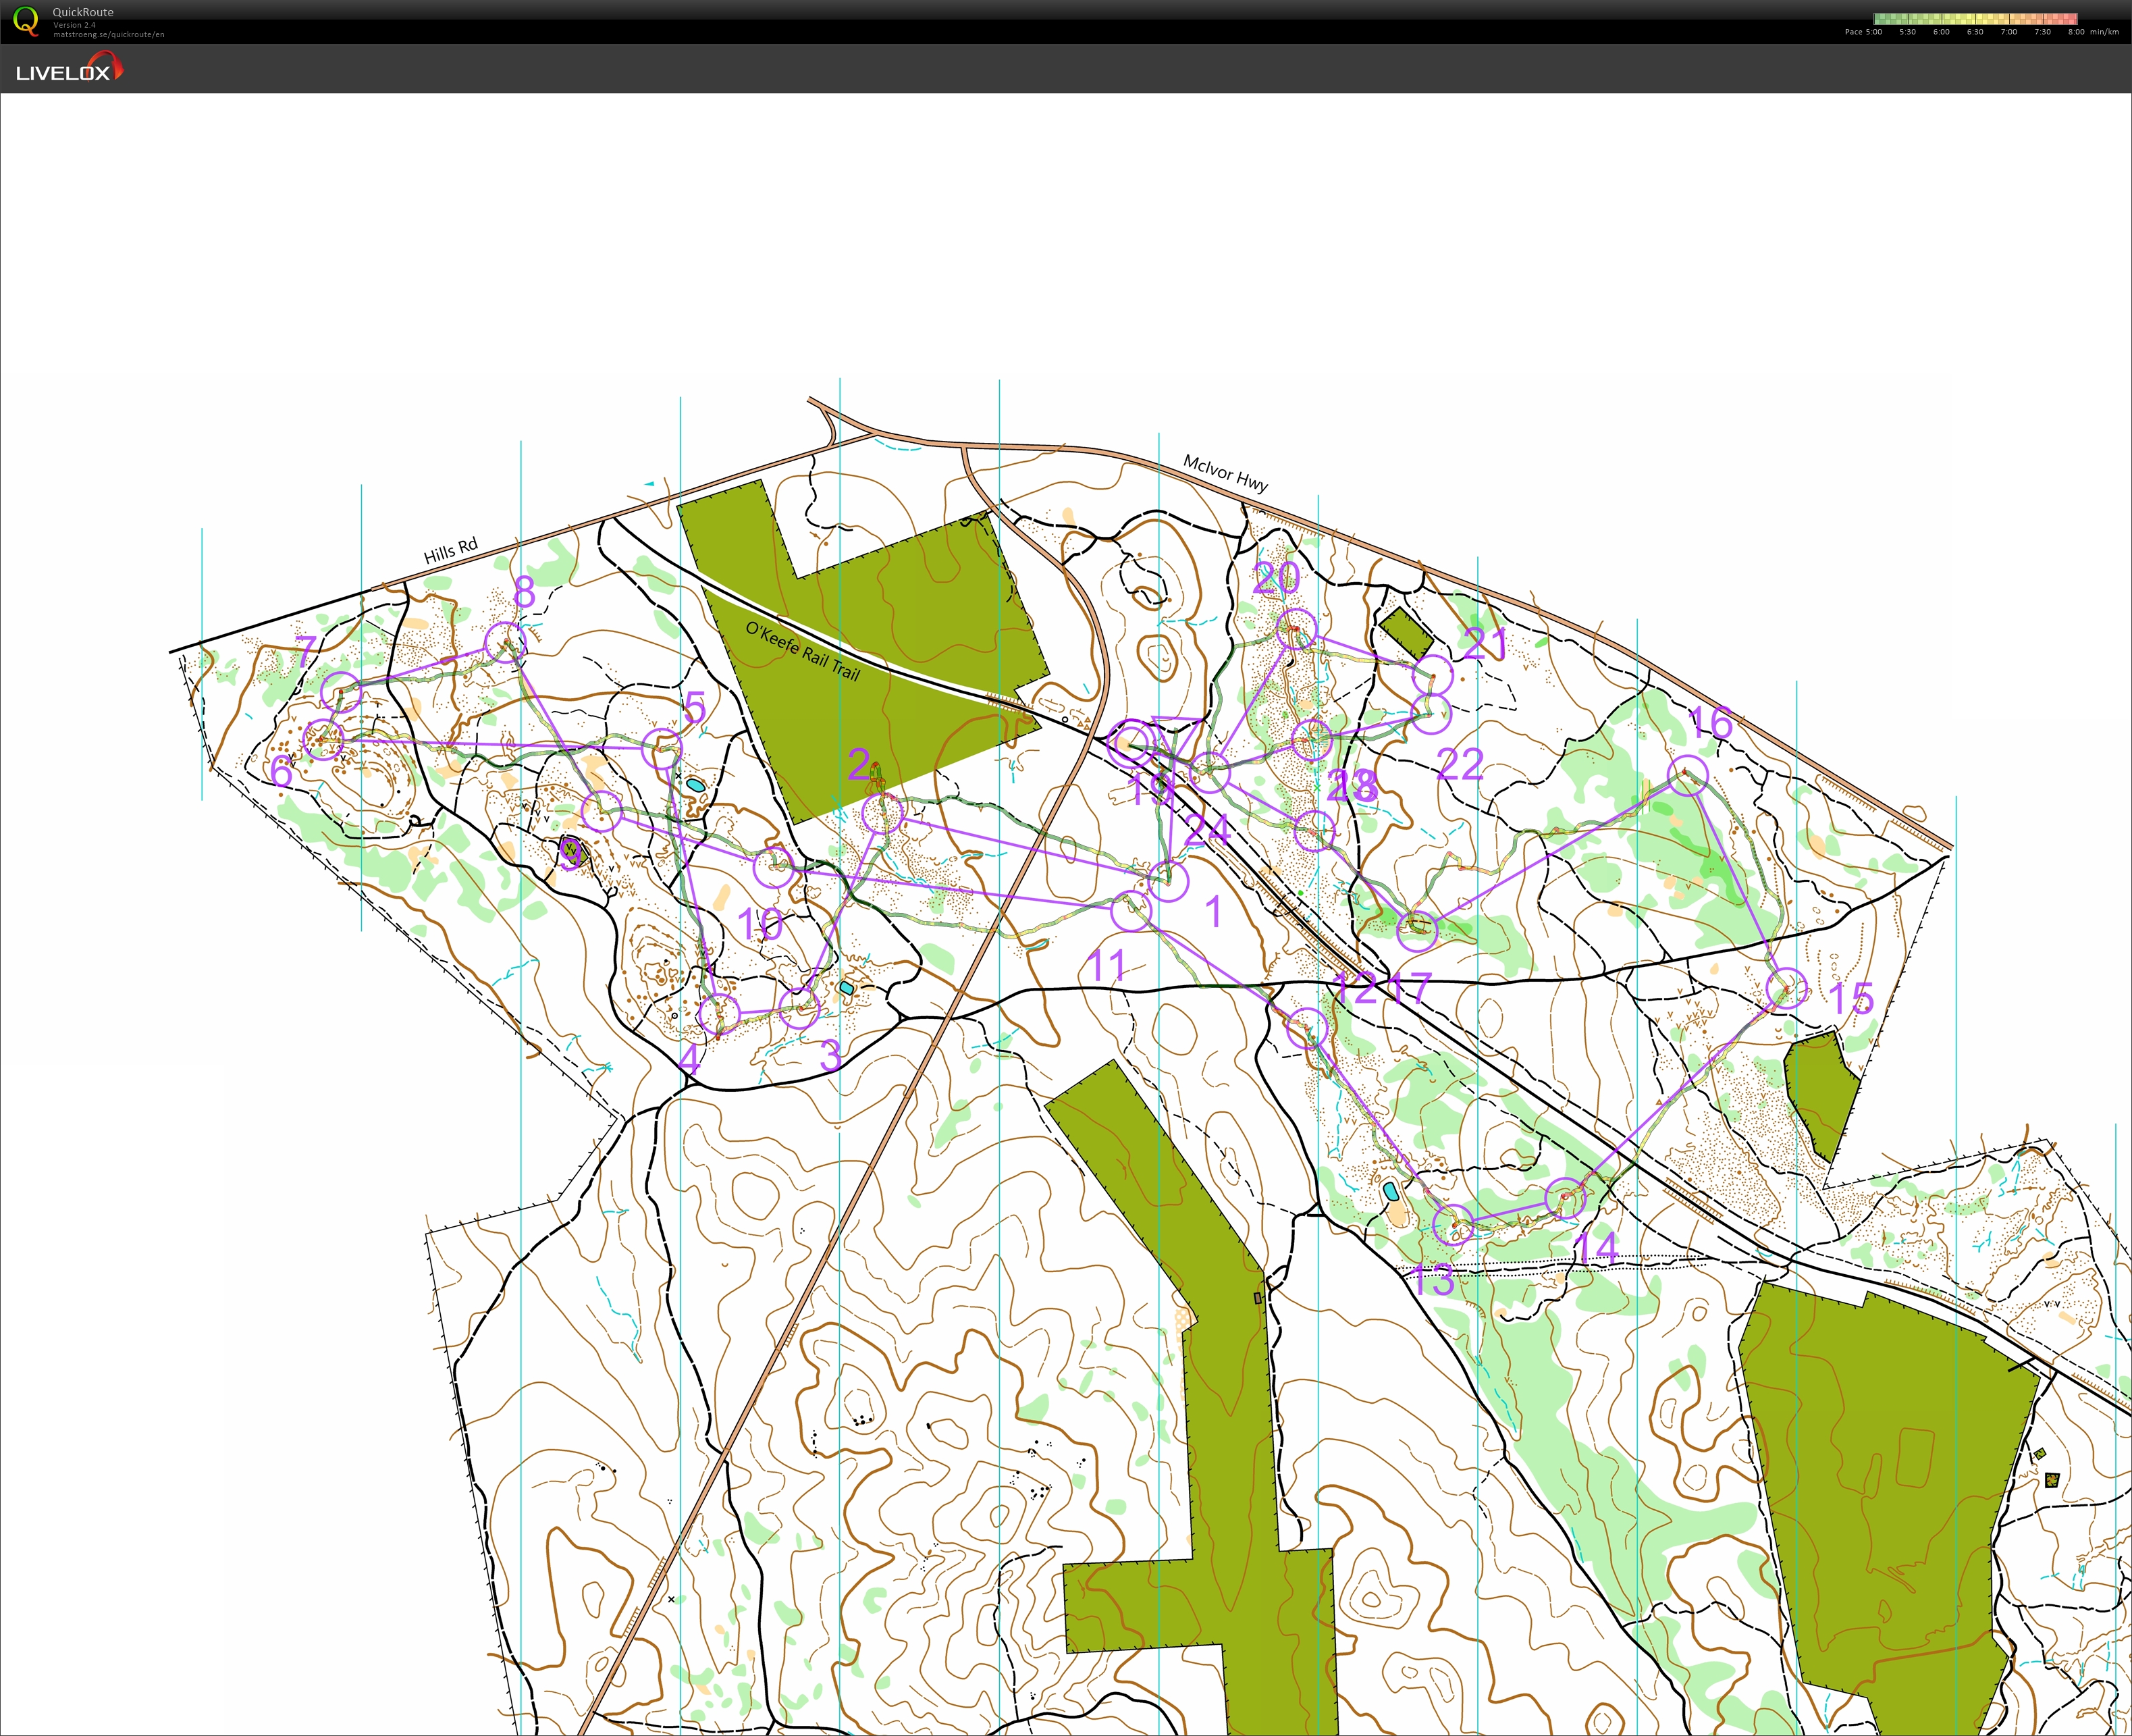
Task: Click the pace color gradient legend bar
Action: click(x=1975, y=18)
